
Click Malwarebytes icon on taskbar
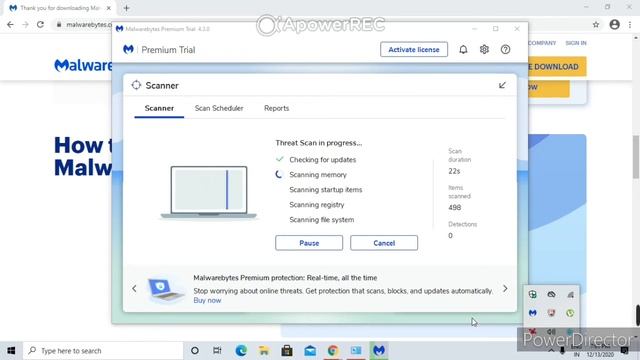pyautogui.click(x=379, y=351)
